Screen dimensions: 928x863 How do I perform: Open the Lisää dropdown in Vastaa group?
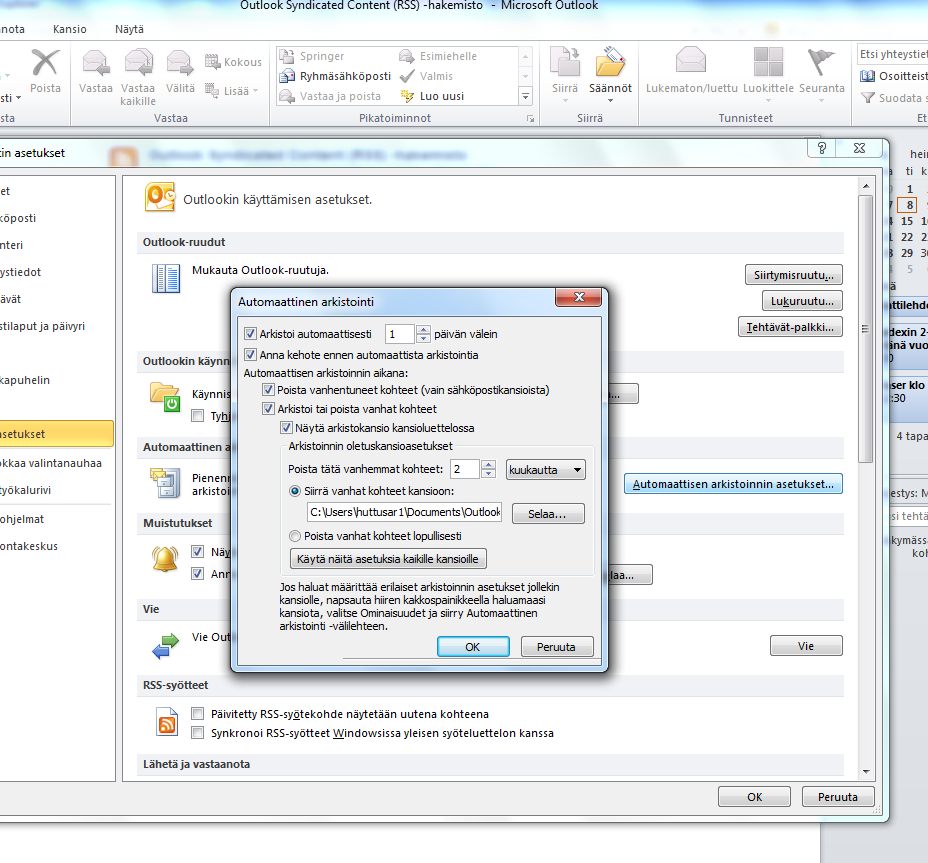click(256, 91)
